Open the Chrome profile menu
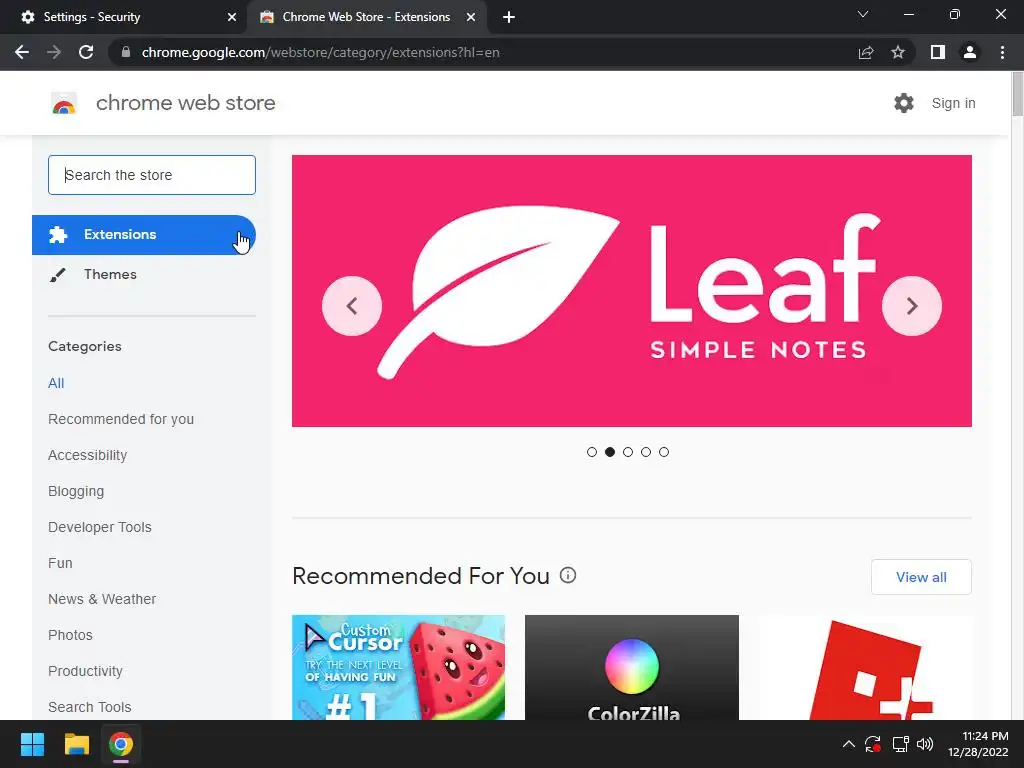1024x768 pixels. click(970, 52)
